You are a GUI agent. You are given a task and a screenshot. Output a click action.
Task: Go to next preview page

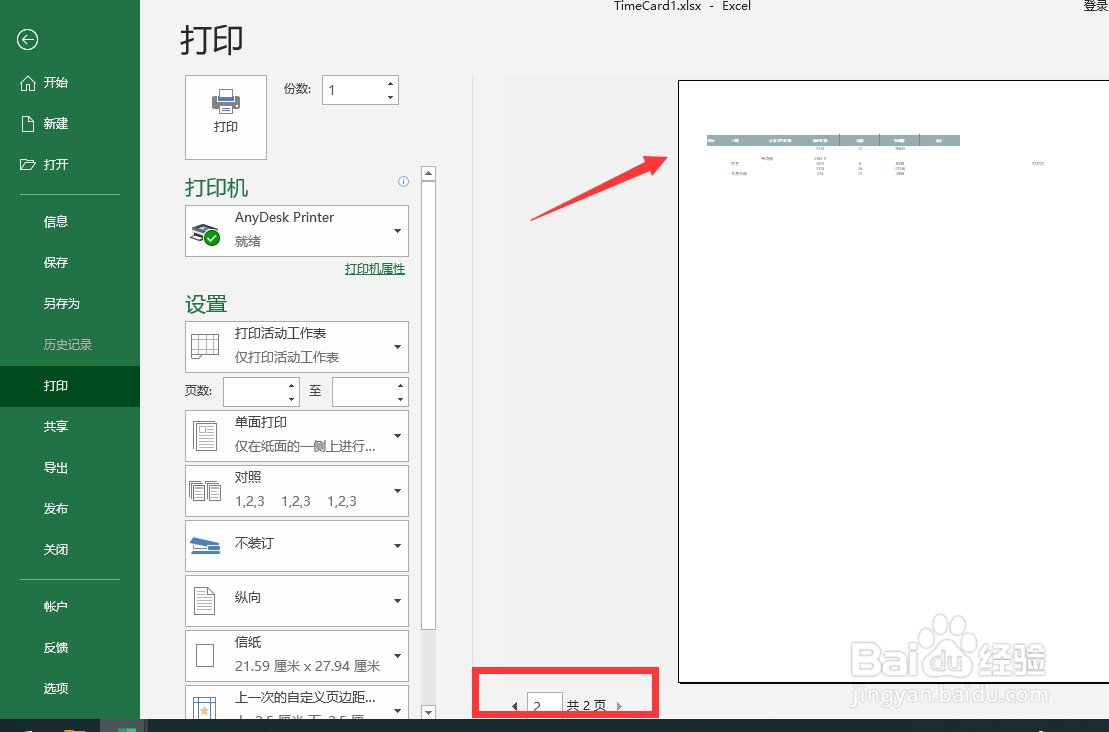click(620, 706)
